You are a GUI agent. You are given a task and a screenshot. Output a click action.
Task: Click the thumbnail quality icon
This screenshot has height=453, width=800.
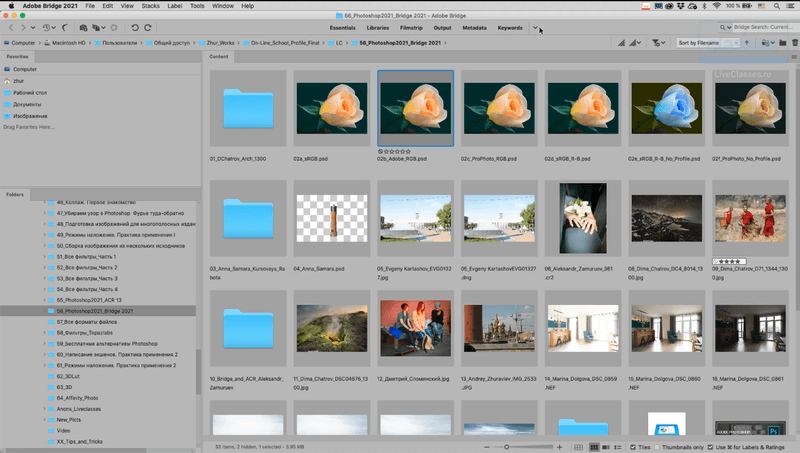pyautogui.click(x=621, y=43)
